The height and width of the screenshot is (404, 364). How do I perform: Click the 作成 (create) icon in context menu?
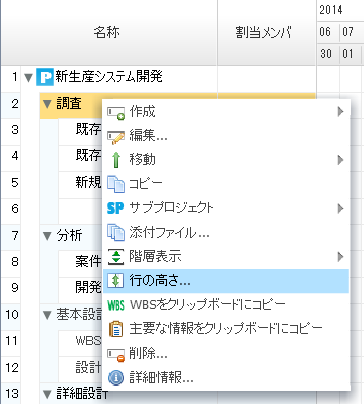point(116,112)
